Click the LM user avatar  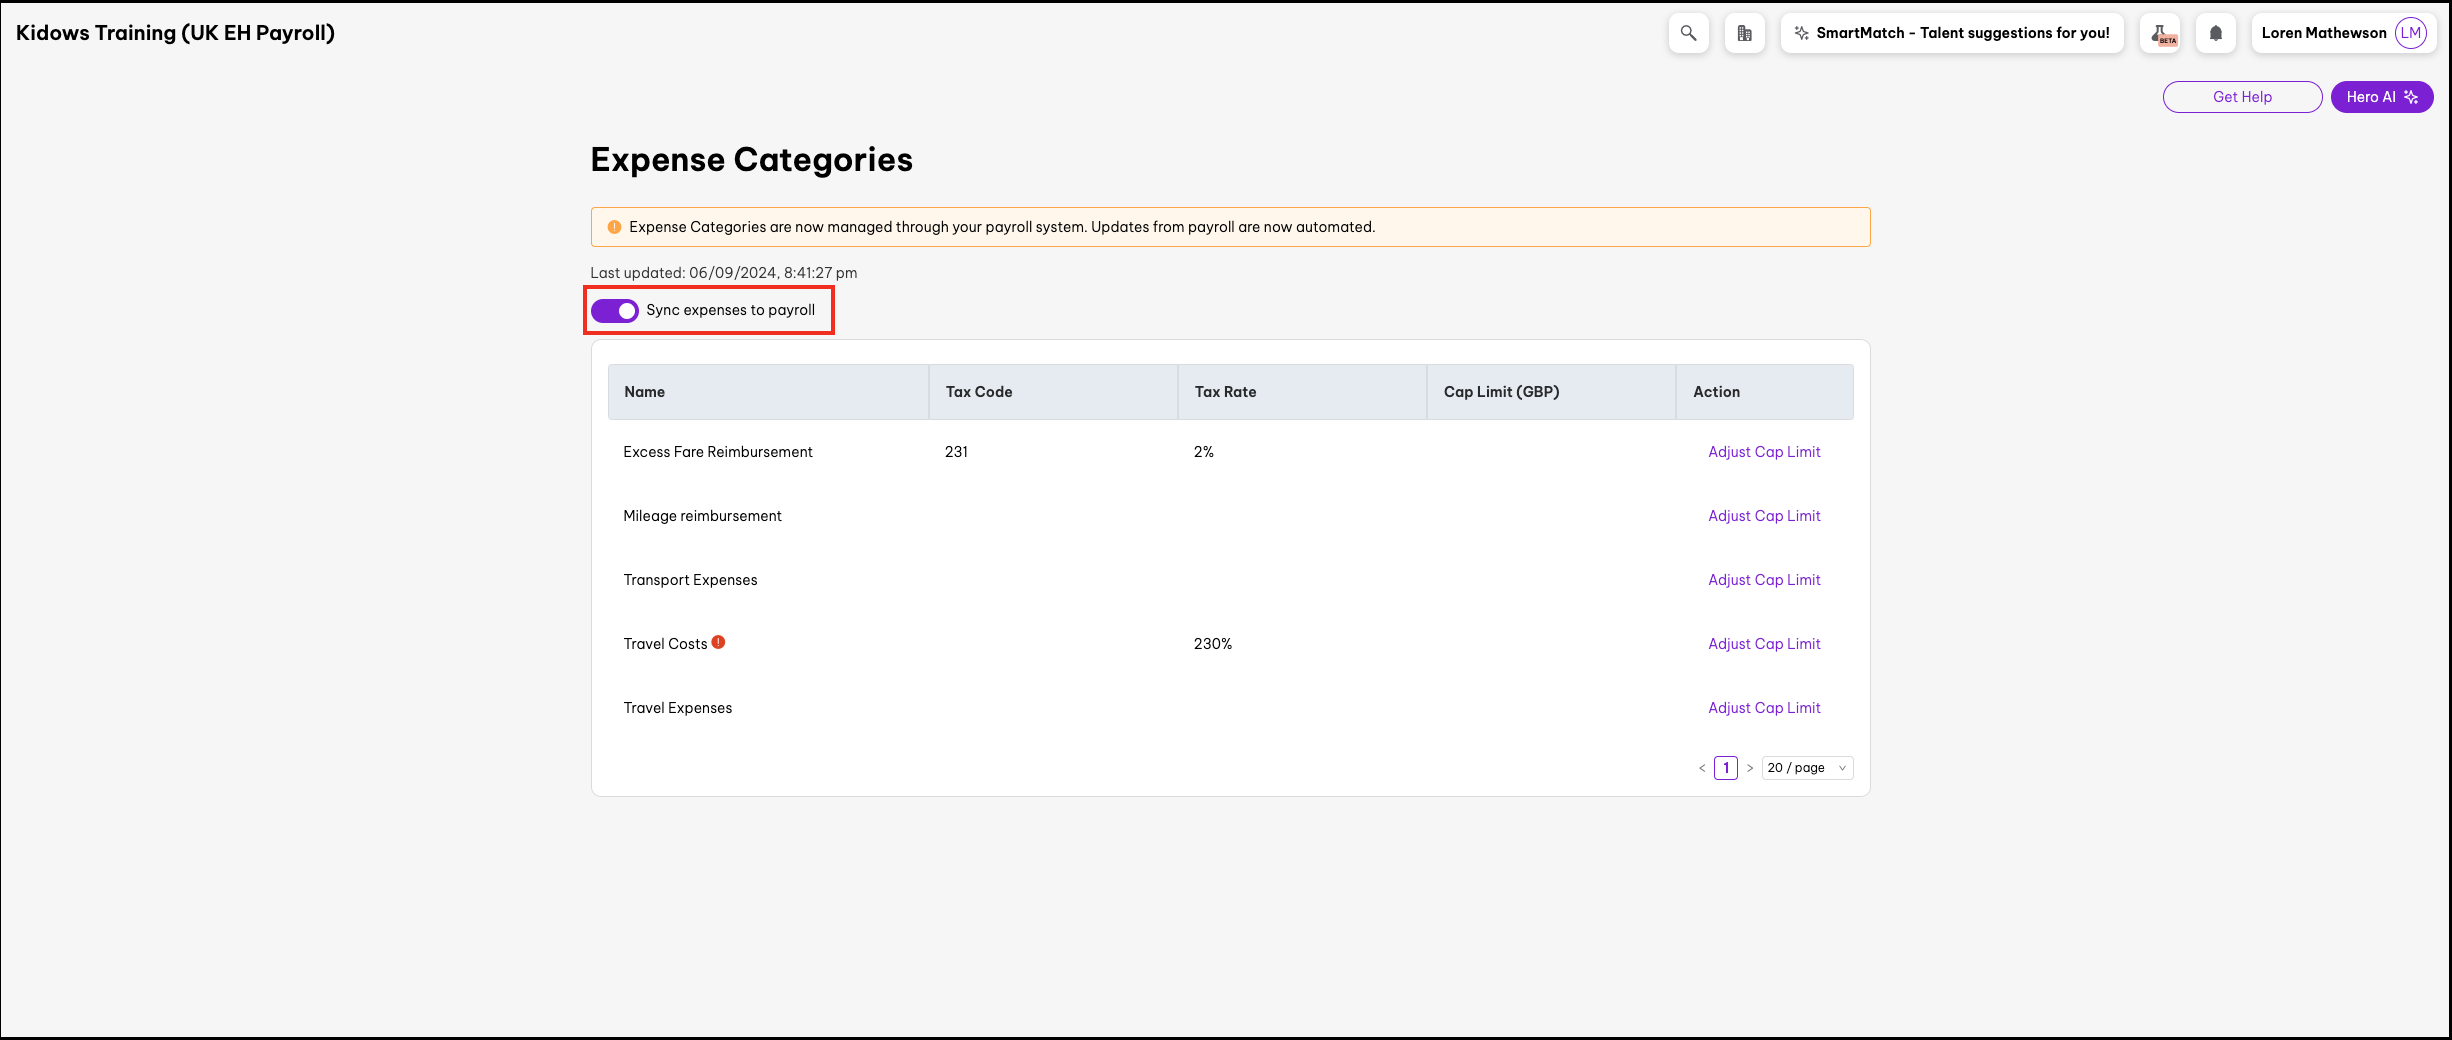2411,33
